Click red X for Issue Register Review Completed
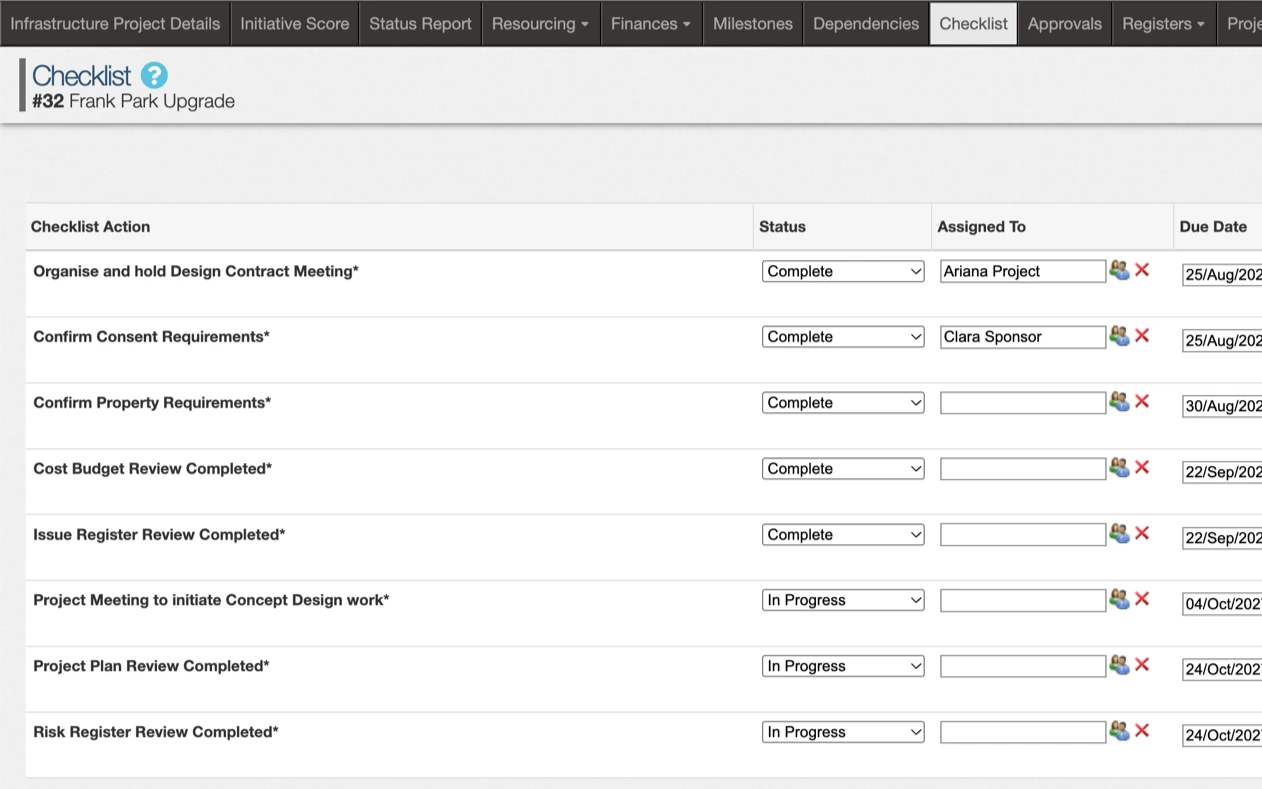 click(x=1142, y=534)
